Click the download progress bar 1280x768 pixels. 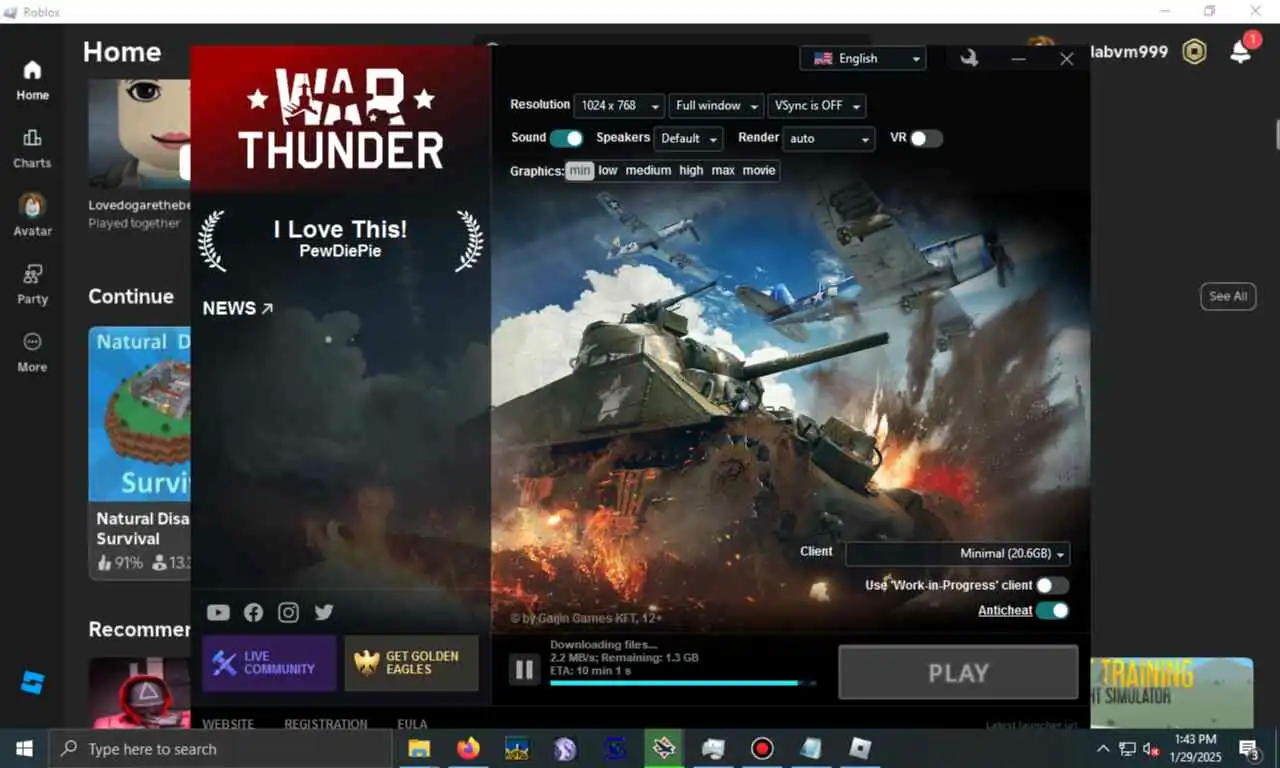click(683, 683)
